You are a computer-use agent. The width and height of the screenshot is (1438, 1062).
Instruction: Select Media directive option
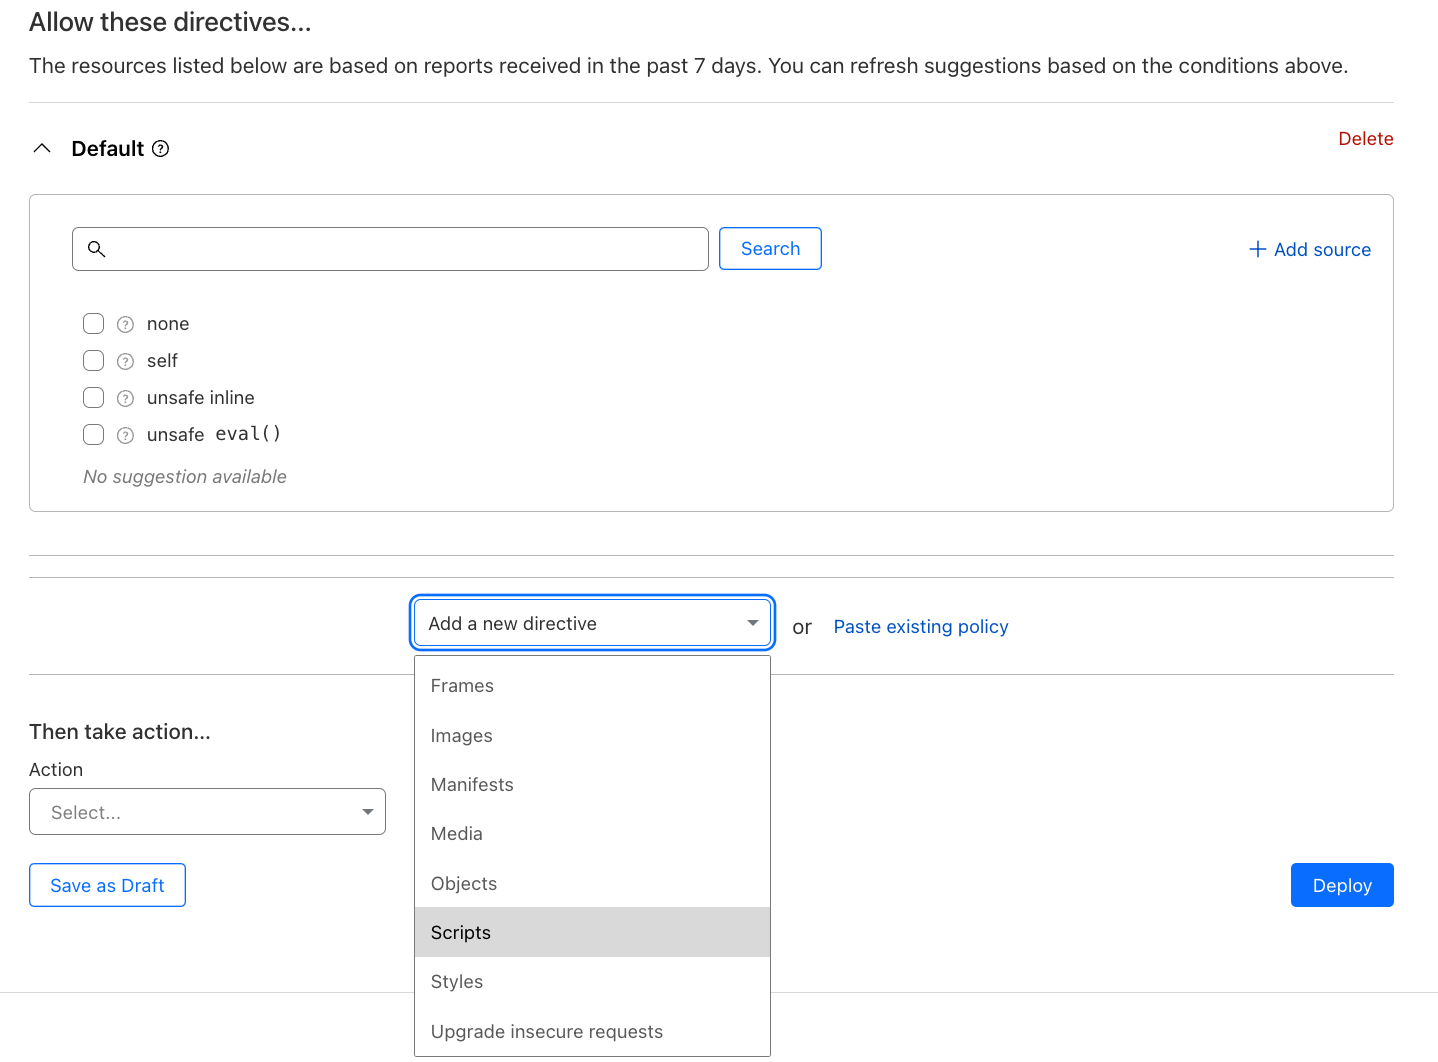pyautogui.click(x=592, y=834)
